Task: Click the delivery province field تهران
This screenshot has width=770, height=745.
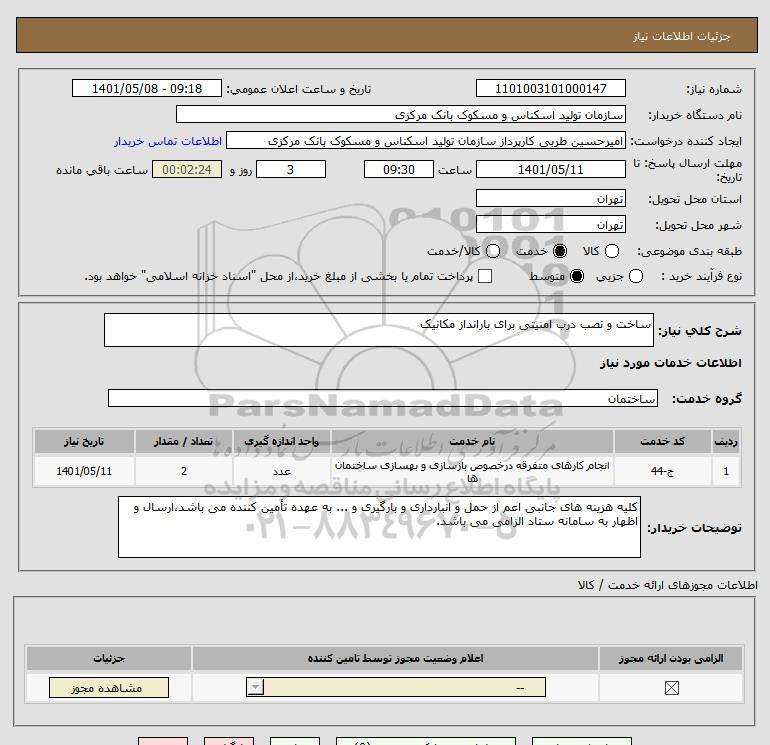Action: tap(550, 198)
